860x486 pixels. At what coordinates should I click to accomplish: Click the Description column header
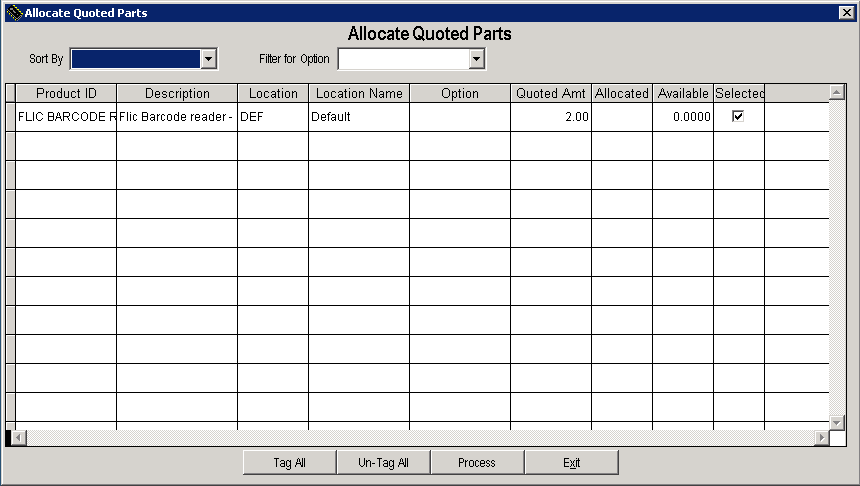[177, 93]
